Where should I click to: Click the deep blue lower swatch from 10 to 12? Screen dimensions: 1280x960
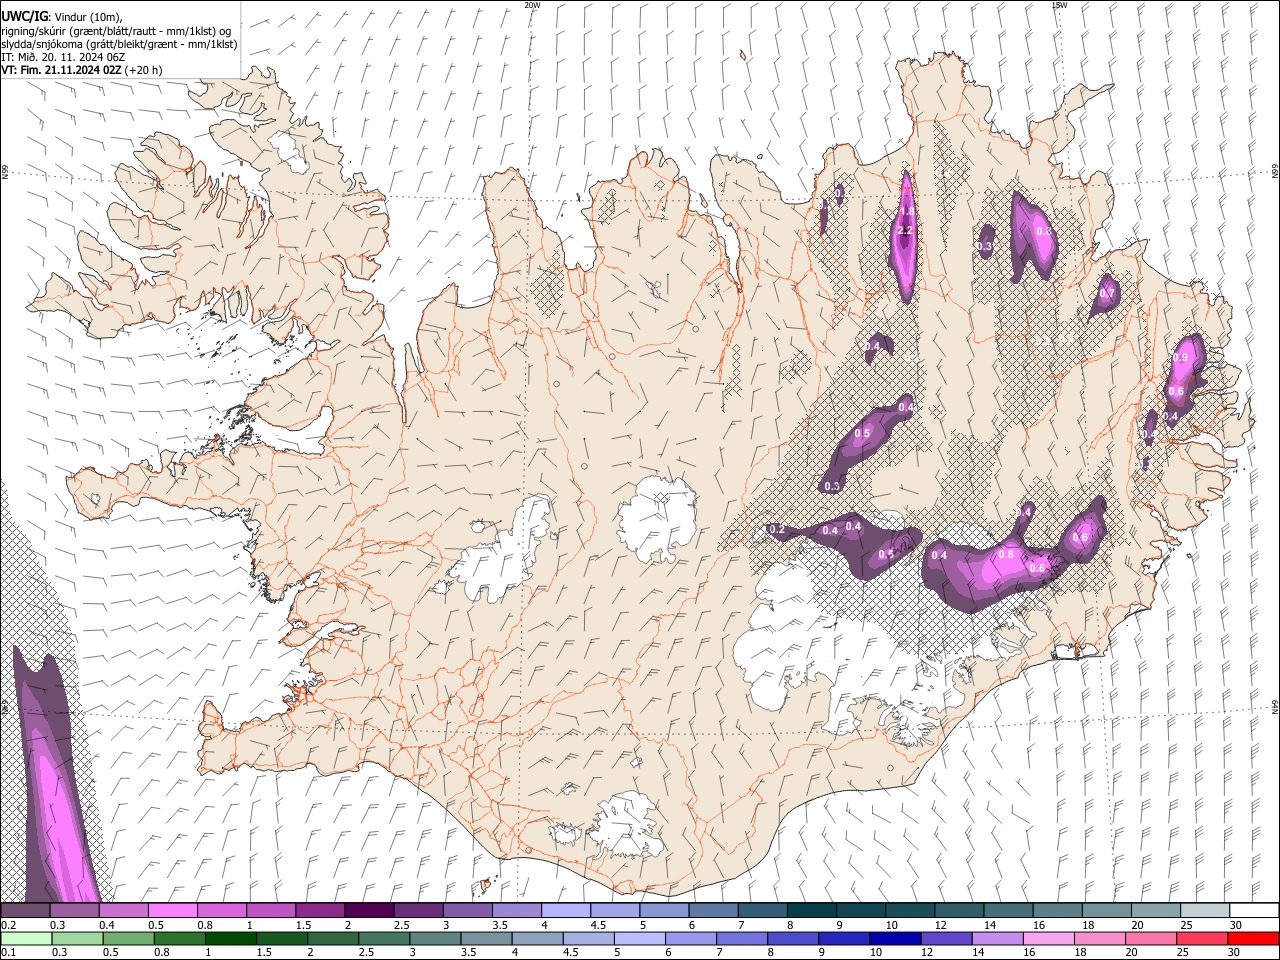tap(894, 938)
